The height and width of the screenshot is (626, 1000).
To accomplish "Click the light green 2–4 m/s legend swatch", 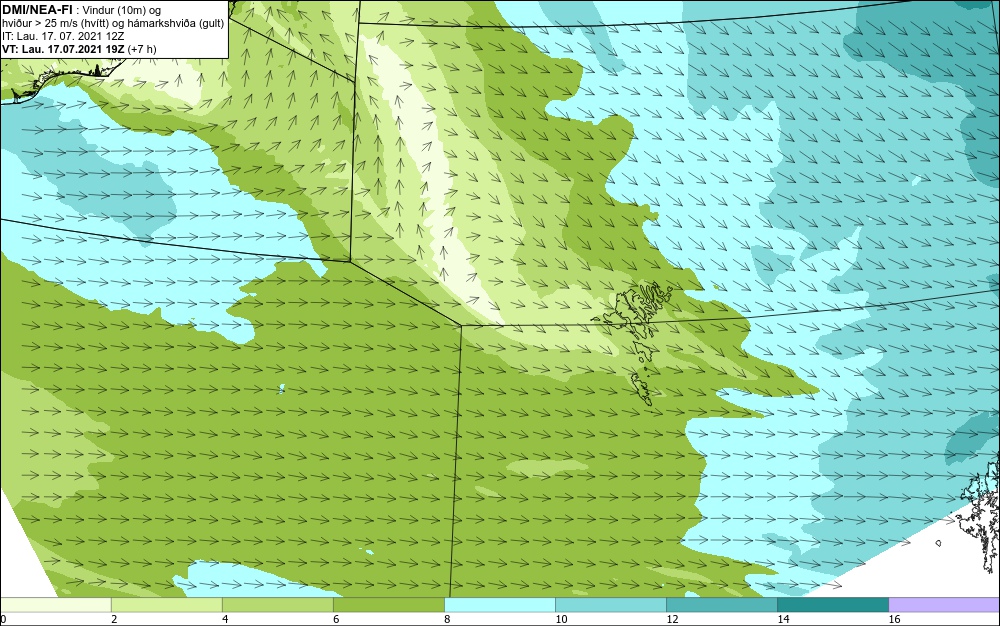I will (x=166, y=604).
